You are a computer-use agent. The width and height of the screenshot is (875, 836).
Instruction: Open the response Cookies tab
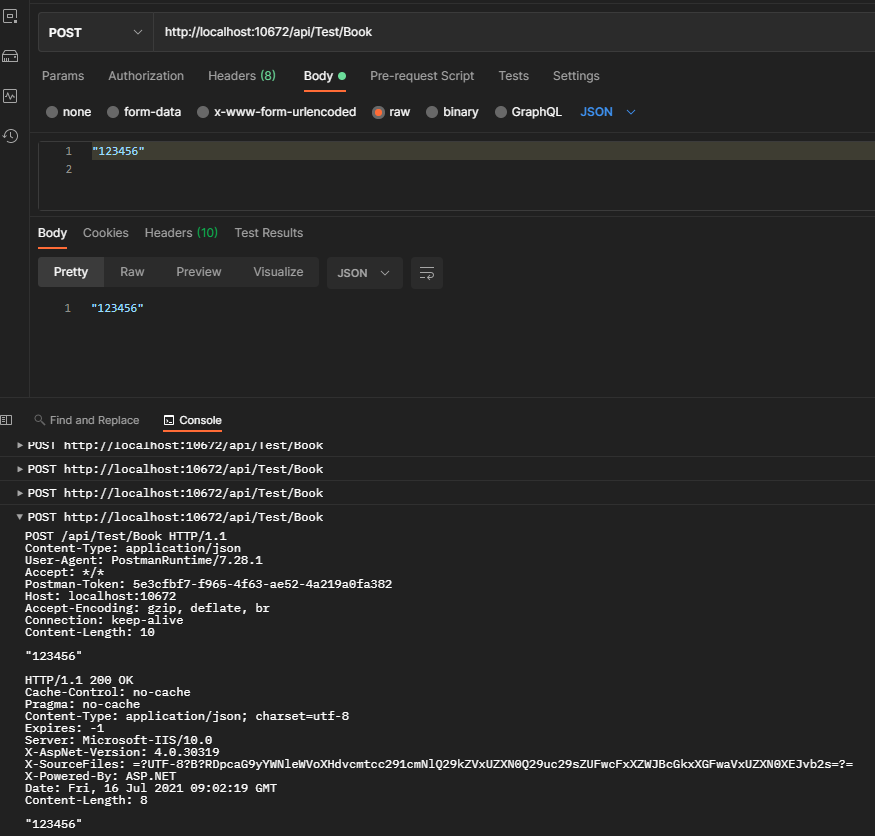pos(105,233)
